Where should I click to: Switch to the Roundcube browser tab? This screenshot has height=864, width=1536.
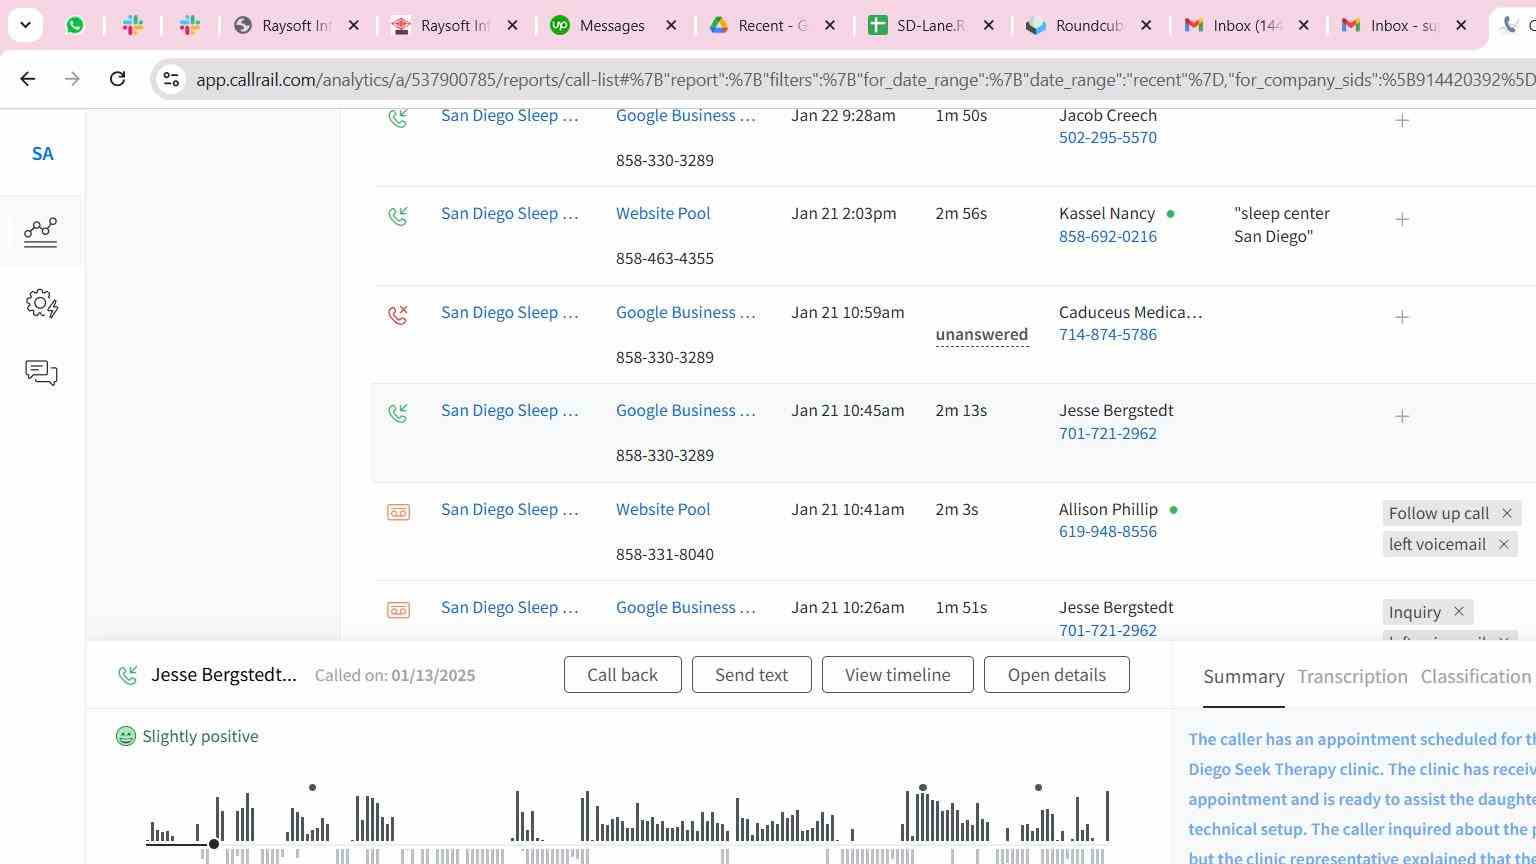pyautogui.click(x=1076, y=25)
